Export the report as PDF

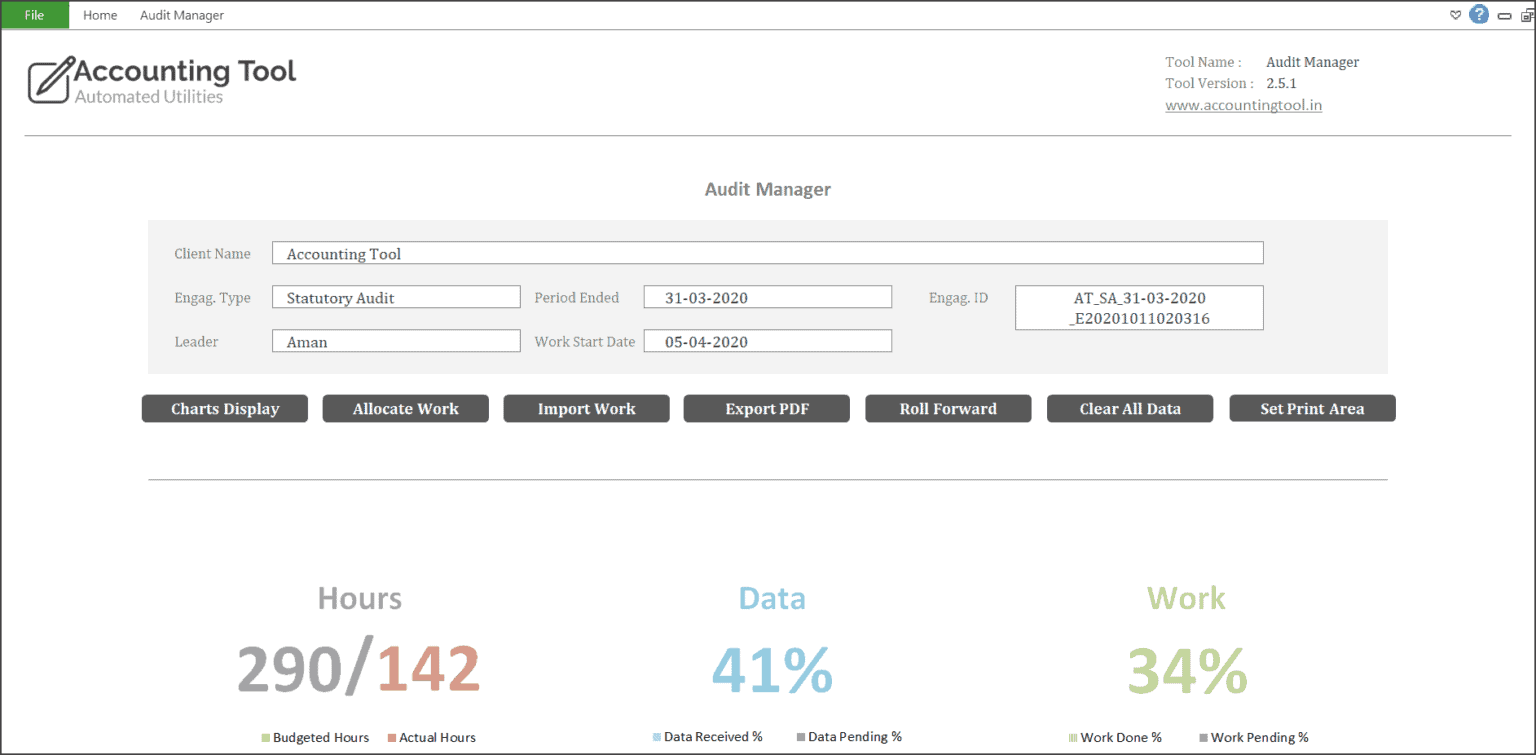[x=766, y=408]
